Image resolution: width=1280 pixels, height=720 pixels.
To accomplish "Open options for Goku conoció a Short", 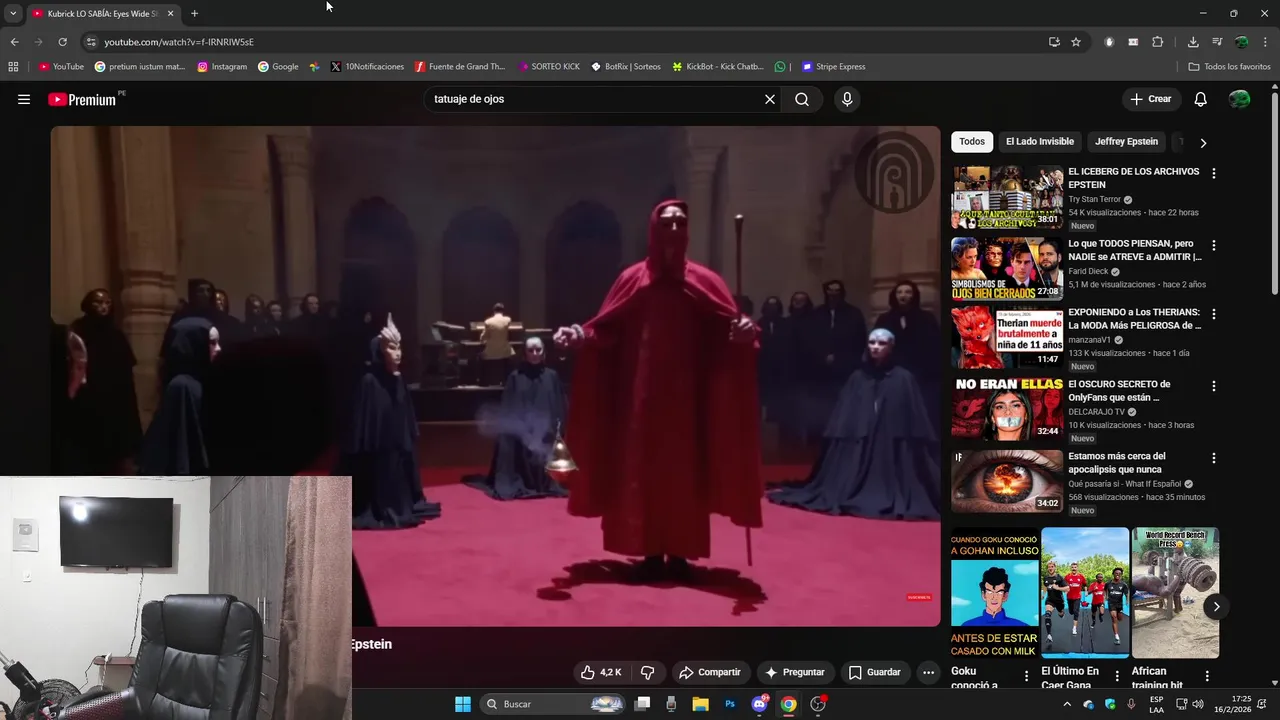I will tap(1026, 676).
